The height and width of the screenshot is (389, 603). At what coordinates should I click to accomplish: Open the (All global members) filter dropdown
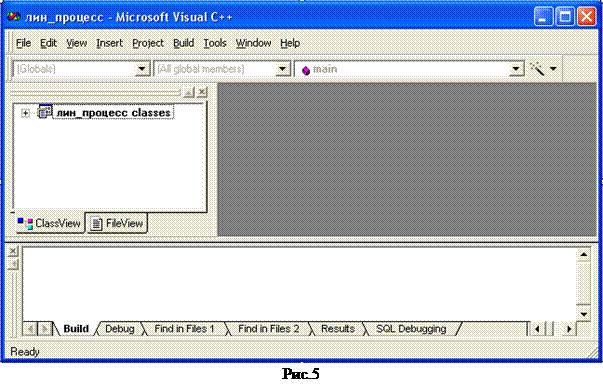pyautogui.click(x=282, y=69)
